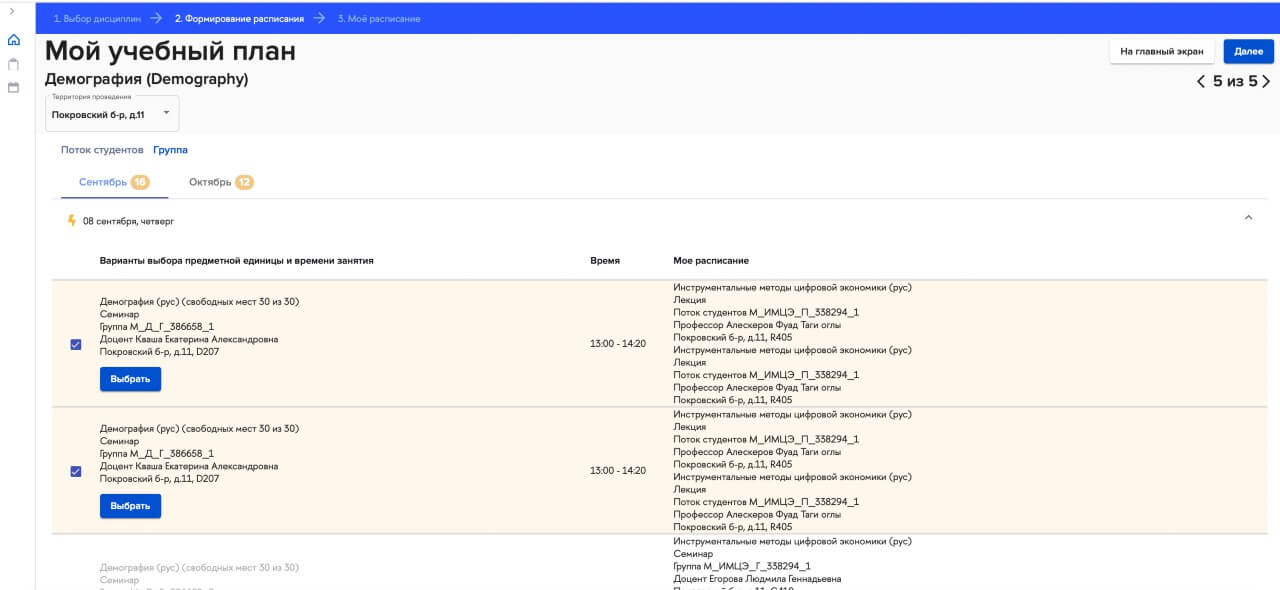This screenshot has width=1280, height=590.
Task: Expand the sidebar with the top arrow
Action: [12, 11]
